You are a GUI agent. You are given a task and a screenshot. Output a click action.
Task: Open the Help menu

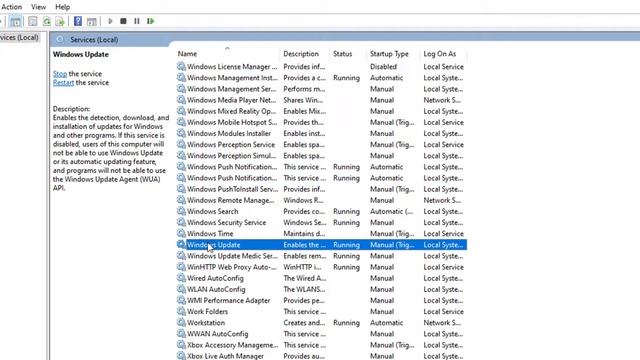[62, 7]
